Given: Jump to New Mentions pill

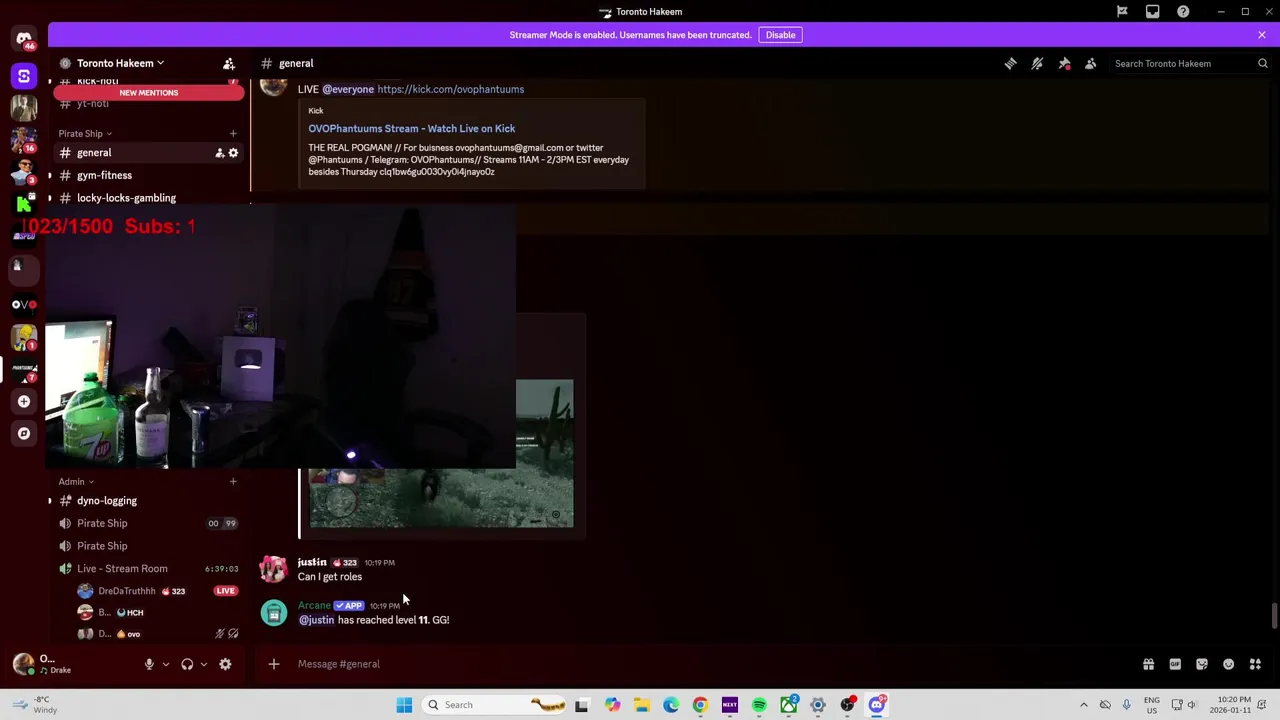Looking at the screenshot, I should tap(148, 93).
